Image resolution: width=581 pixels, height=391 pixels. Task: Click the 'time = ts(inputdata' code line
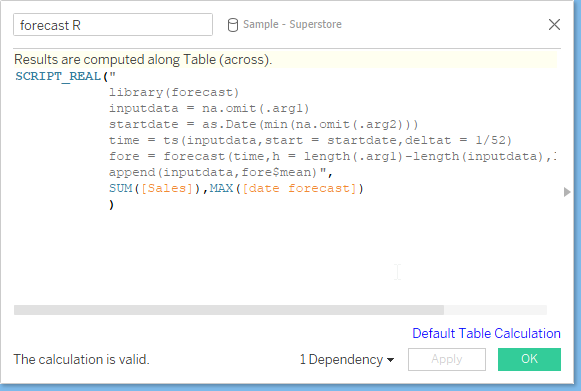pos(310,140)
